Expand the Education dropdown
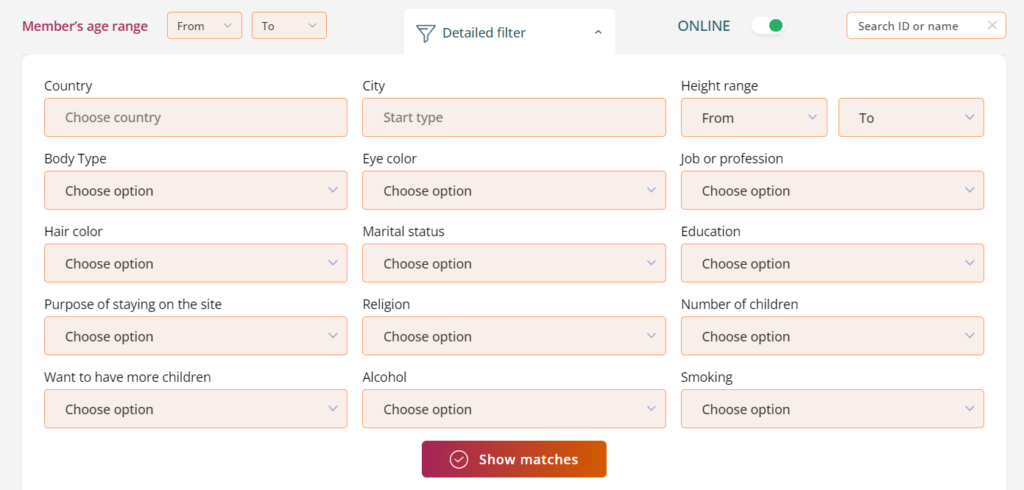This screenshot has height=490, width=1024. tap(832, 263)
